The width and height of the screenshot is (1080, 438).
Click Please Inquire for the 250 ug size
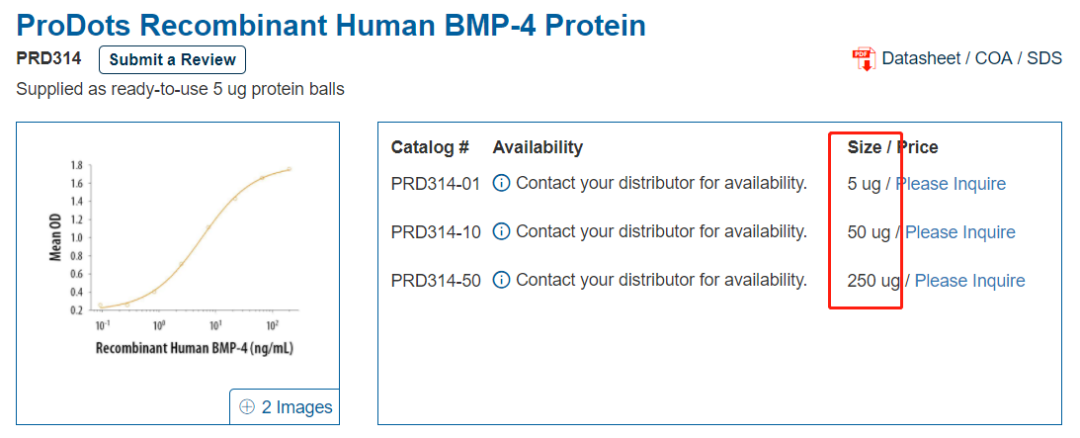click(969, 281)
